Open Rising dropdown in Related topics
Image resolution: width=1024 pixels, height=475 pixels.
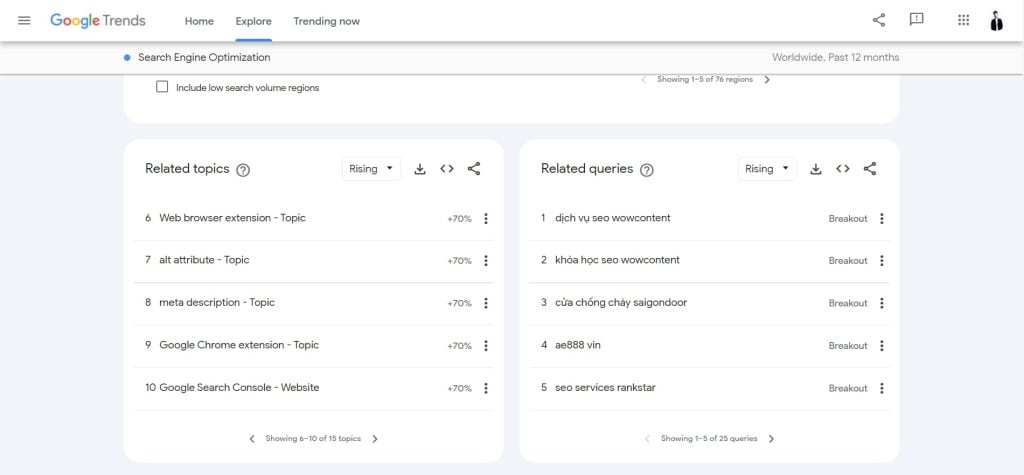[371, 169]
